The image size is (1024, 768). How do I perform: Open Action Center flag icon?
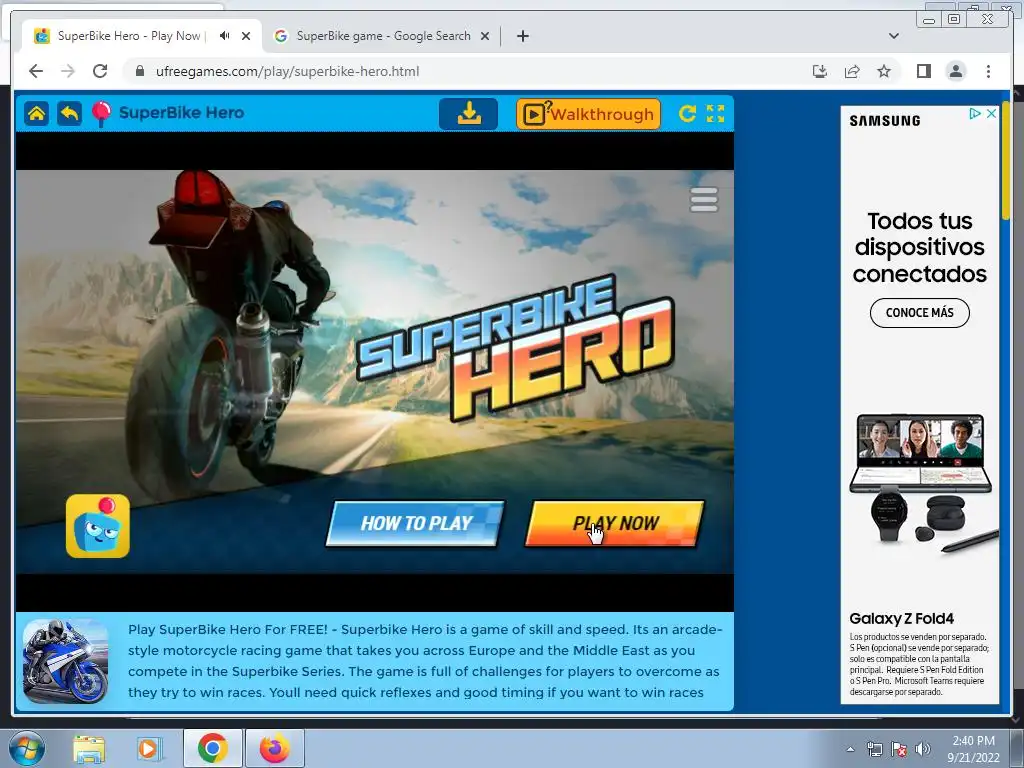tap(899, 749)
